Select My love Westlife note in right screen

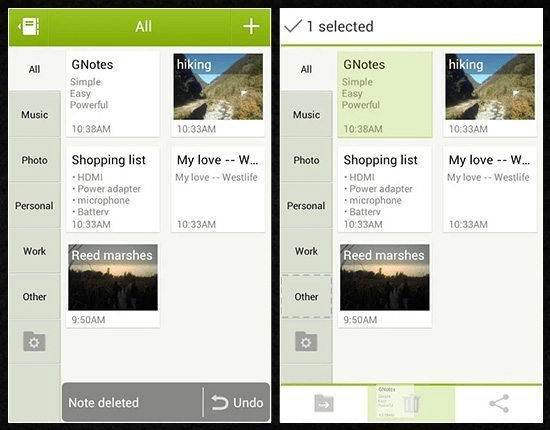[x=490, y=190]
